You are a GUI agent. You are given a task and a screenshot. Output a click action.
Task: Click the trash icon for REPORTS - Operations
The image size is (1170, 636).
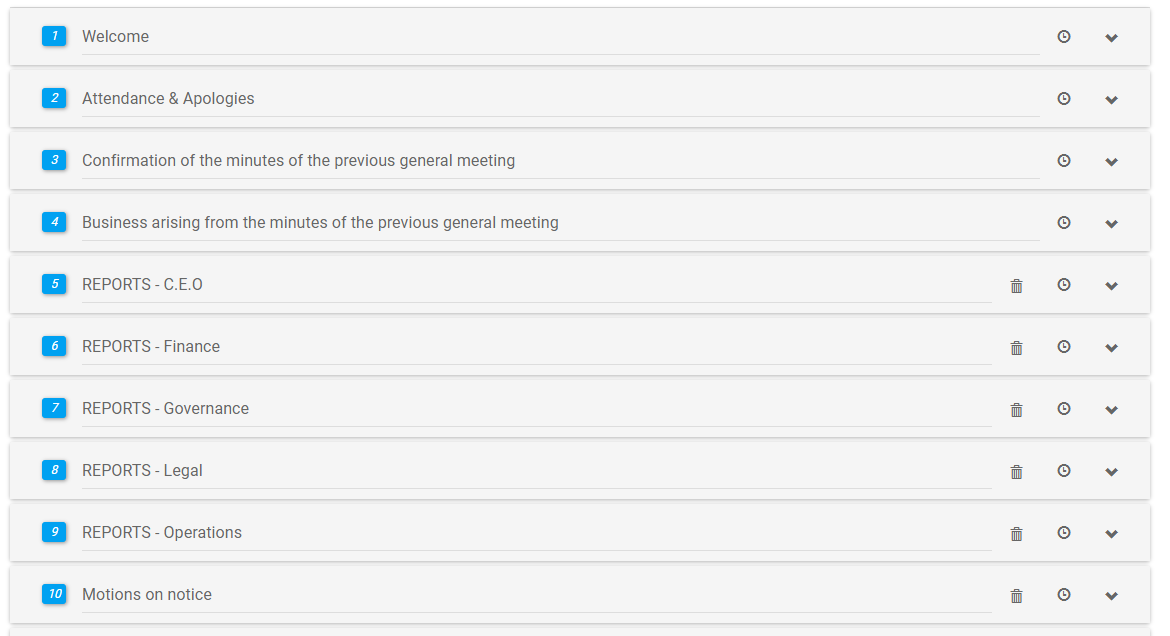tap(1017, 534)
